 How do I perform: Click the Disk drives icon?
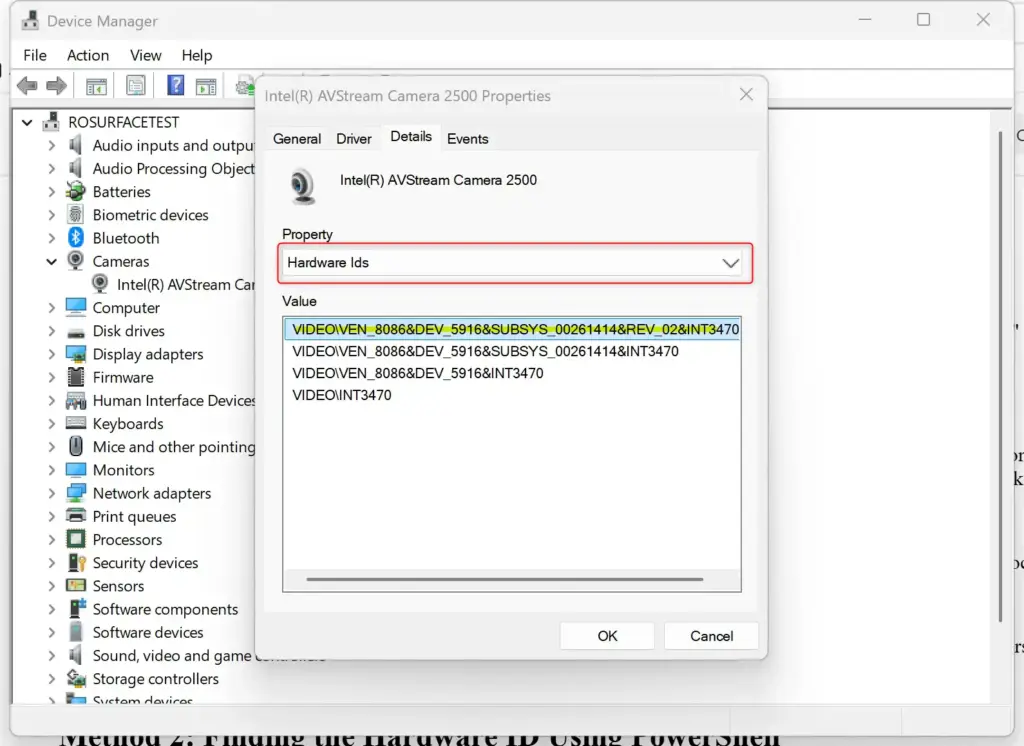click(x=76, y=332)
